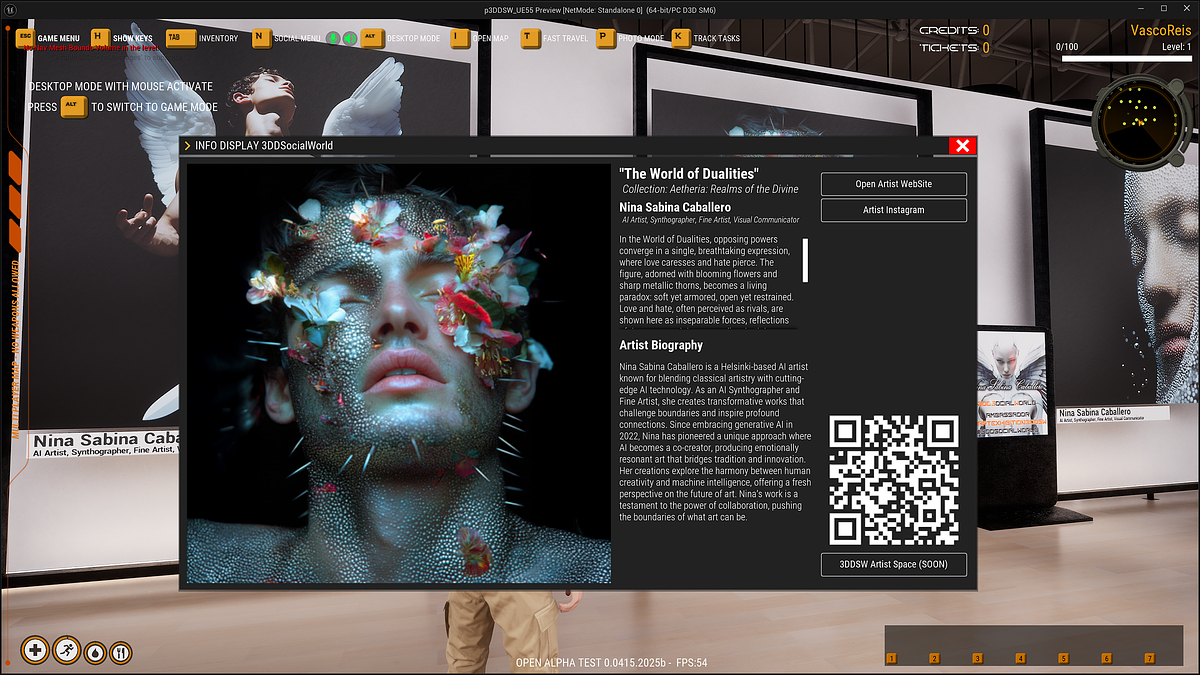
Task: Close the Info Display window
Action: 962,146
